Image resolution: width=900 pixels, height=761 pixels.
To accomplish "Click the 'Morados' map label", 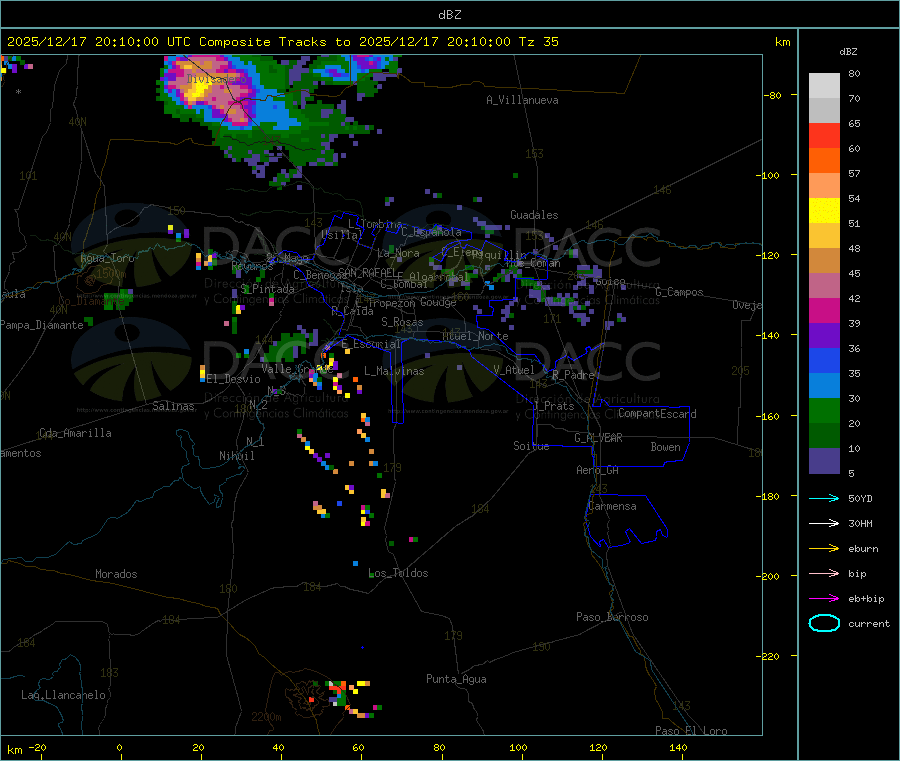I will pos(116,574).
